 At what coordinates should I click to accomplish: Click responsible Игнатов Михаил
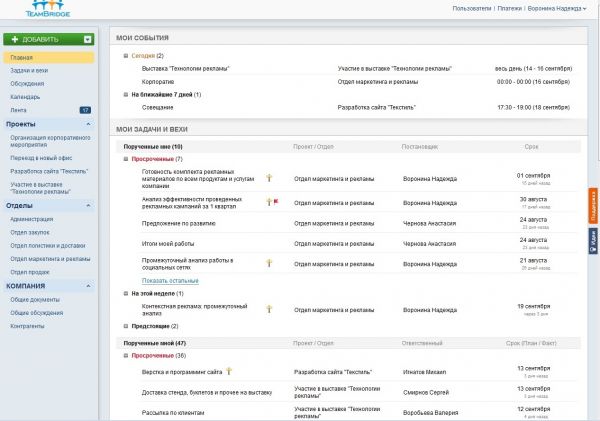[x=424, y=372]
